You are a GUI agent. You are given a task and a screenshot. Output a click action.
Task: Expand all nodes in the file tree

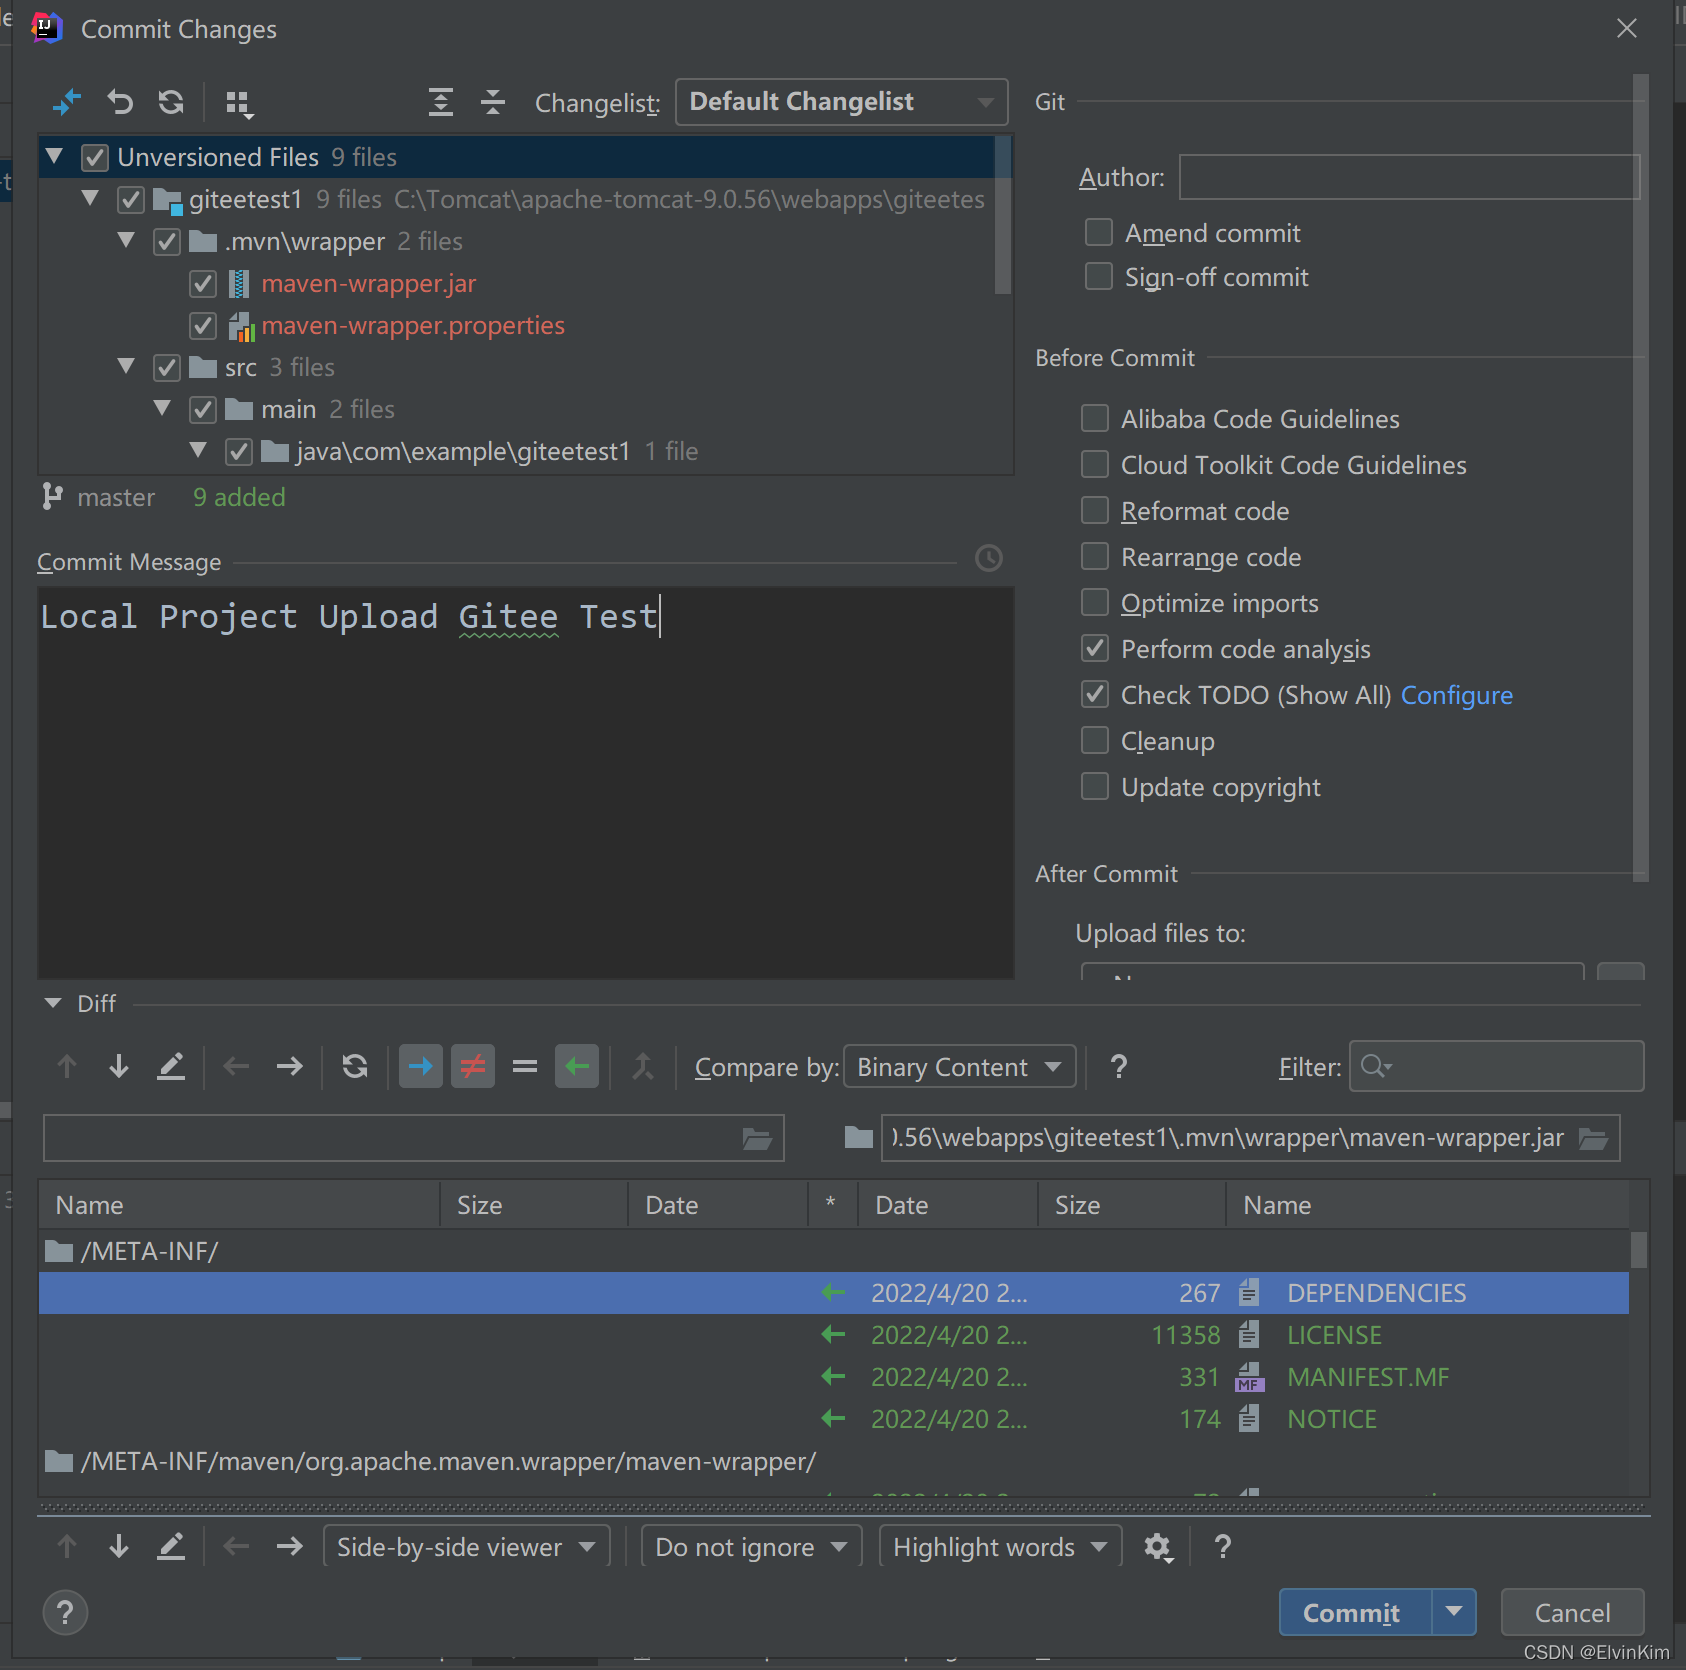click(x=441, y=102)
